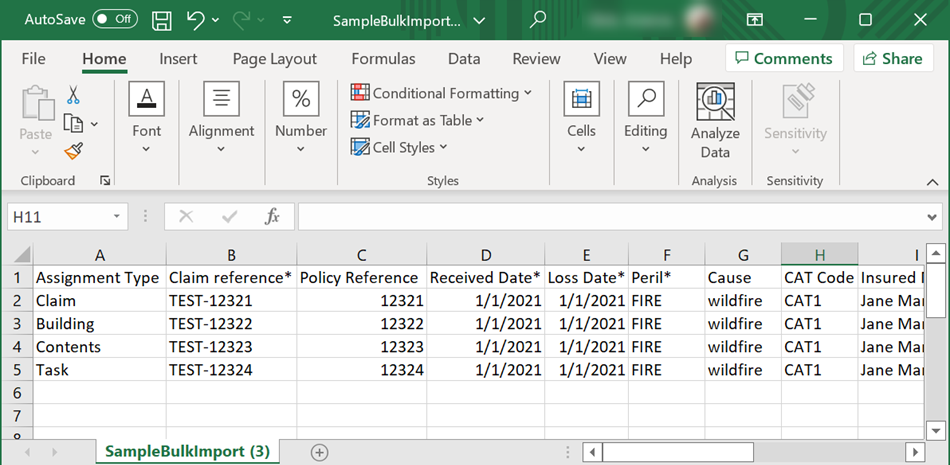This screenshot has width=950, height=465.
Task: Click the Undo arrow icon
Action: tap(196, 20)
